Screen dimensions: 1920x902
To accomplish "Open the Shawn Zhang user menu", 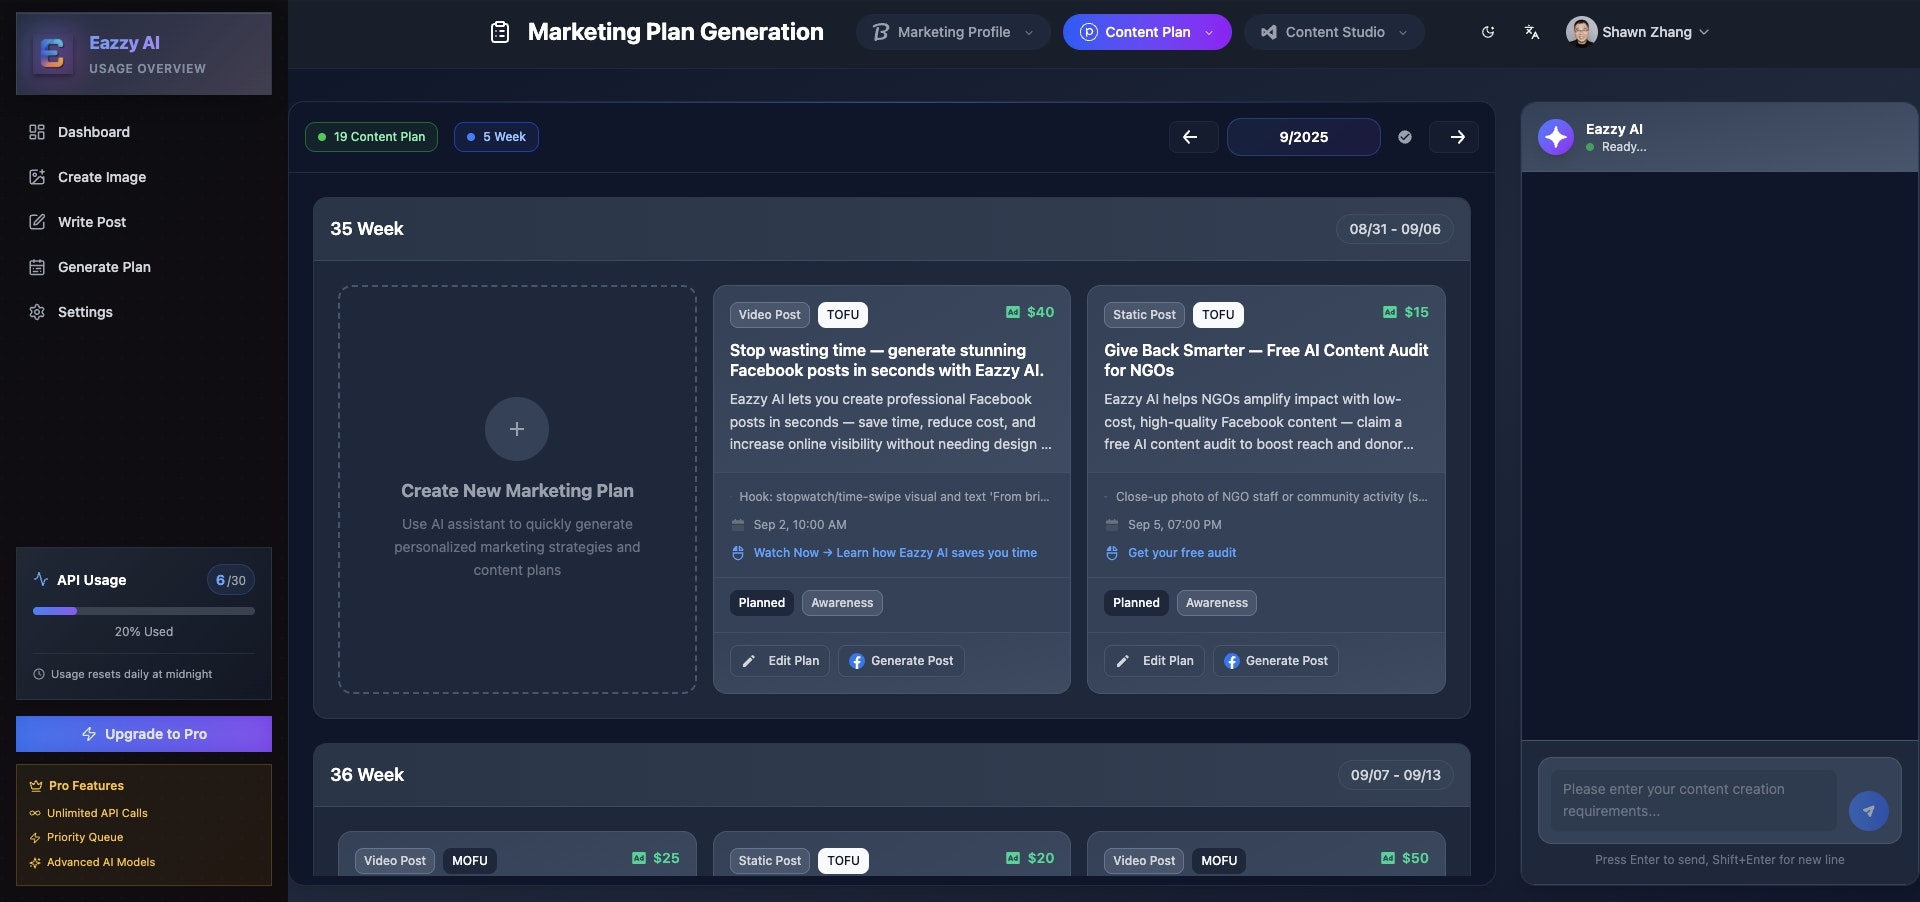I will (x=1638, y=32).
